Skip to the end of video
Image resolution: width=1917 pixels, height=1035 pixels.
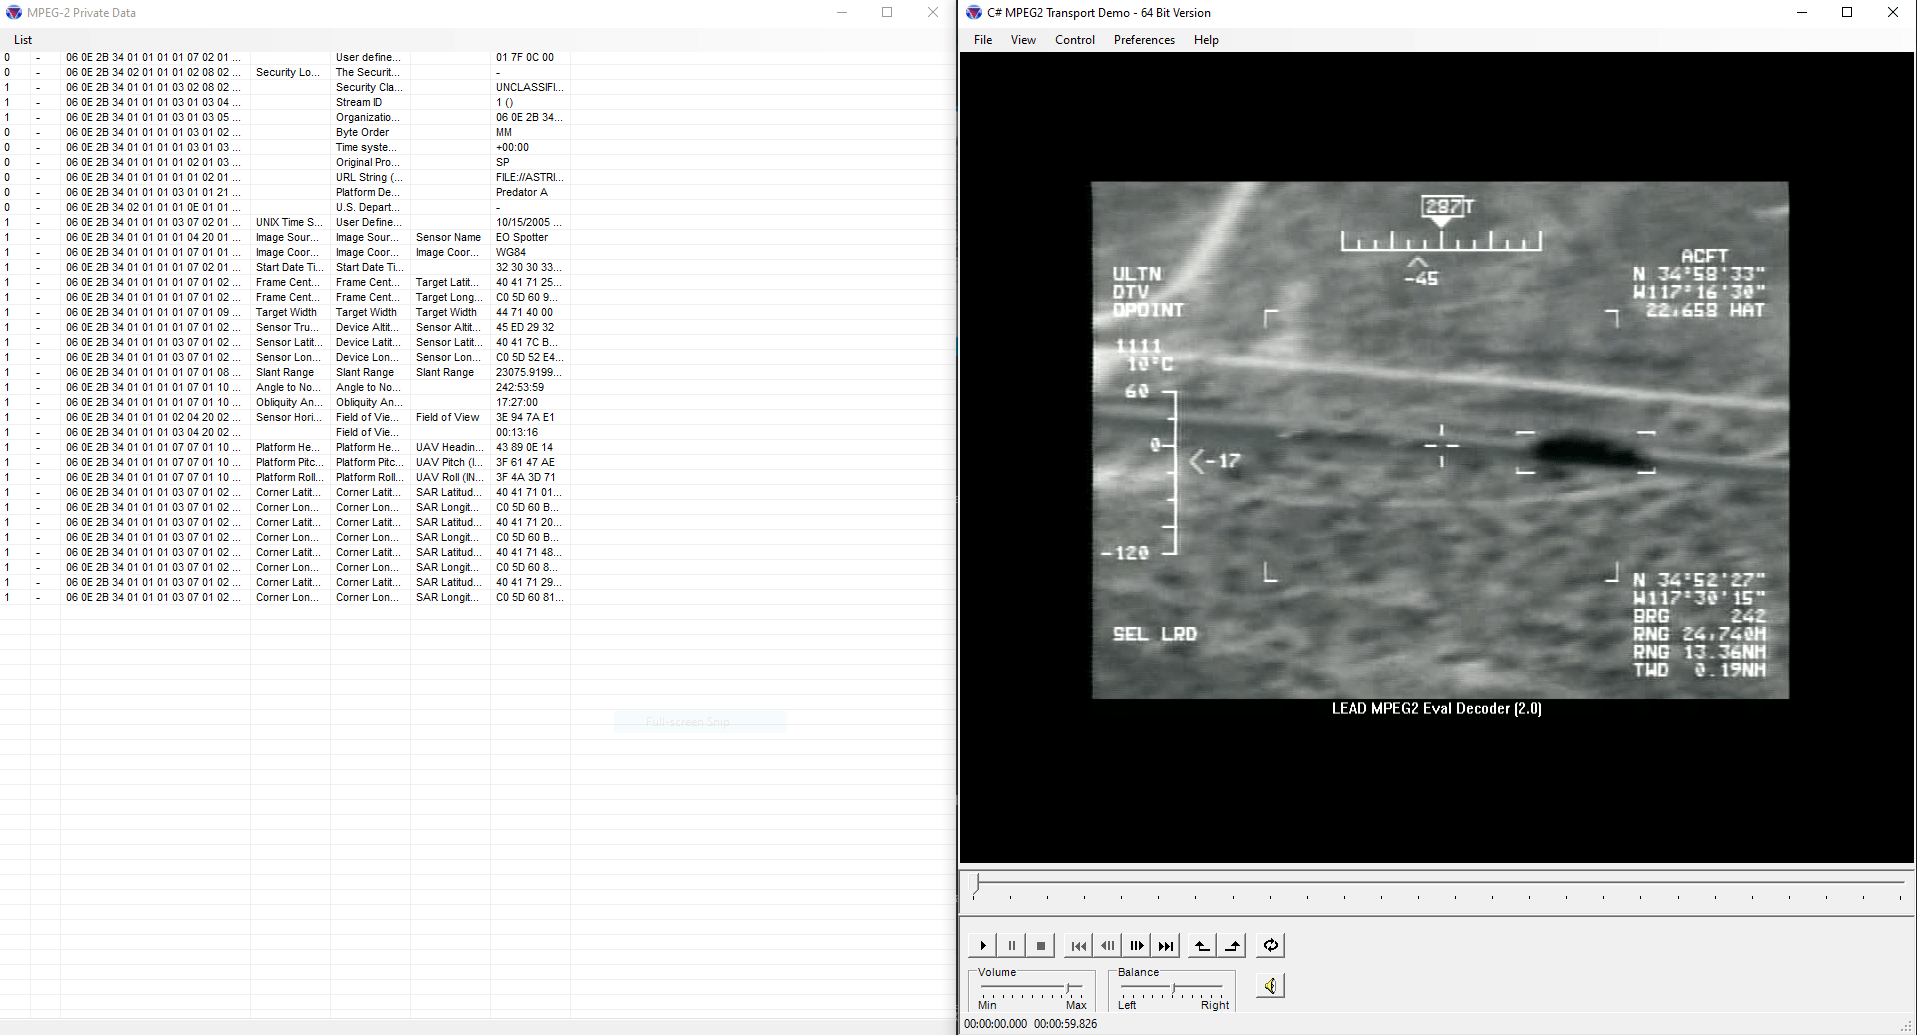1165,945
